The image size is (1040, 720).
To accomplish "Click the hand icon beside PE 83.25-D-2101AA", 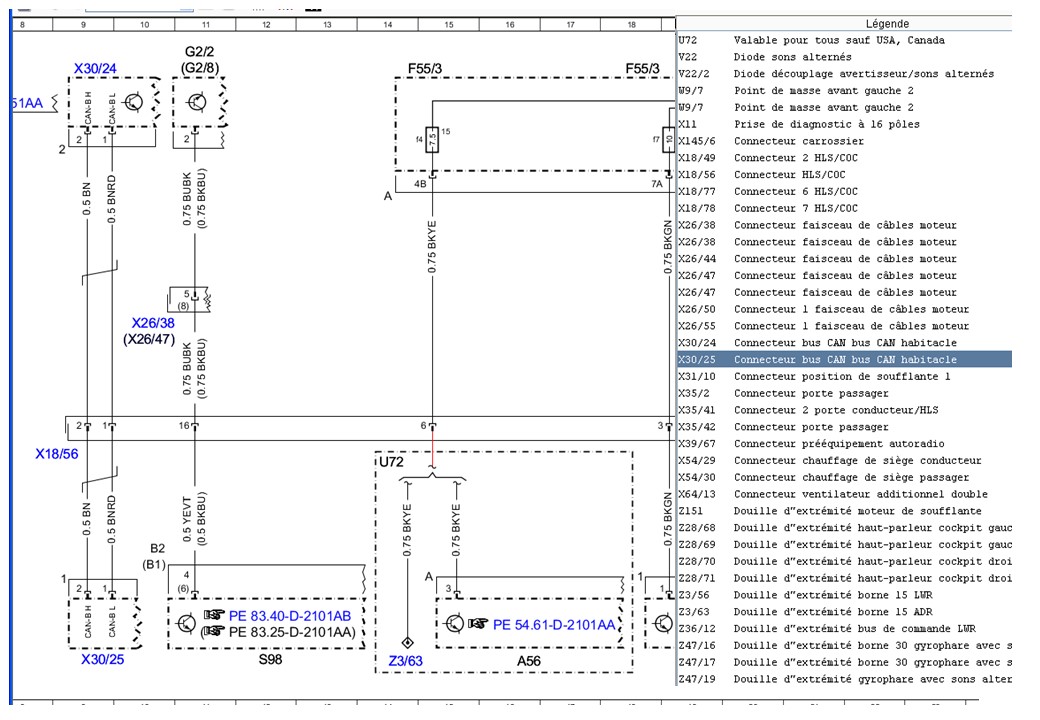I will point(214,631).
